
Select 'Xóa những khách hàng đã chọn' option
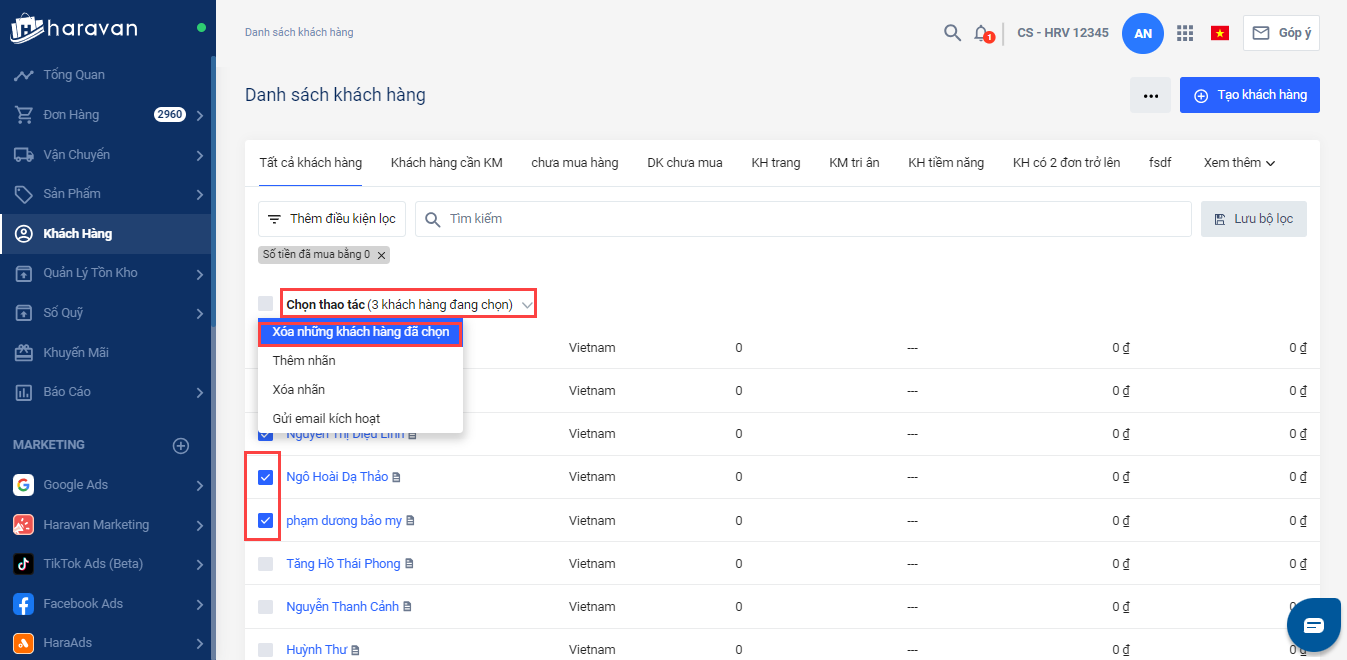point(360,332)
